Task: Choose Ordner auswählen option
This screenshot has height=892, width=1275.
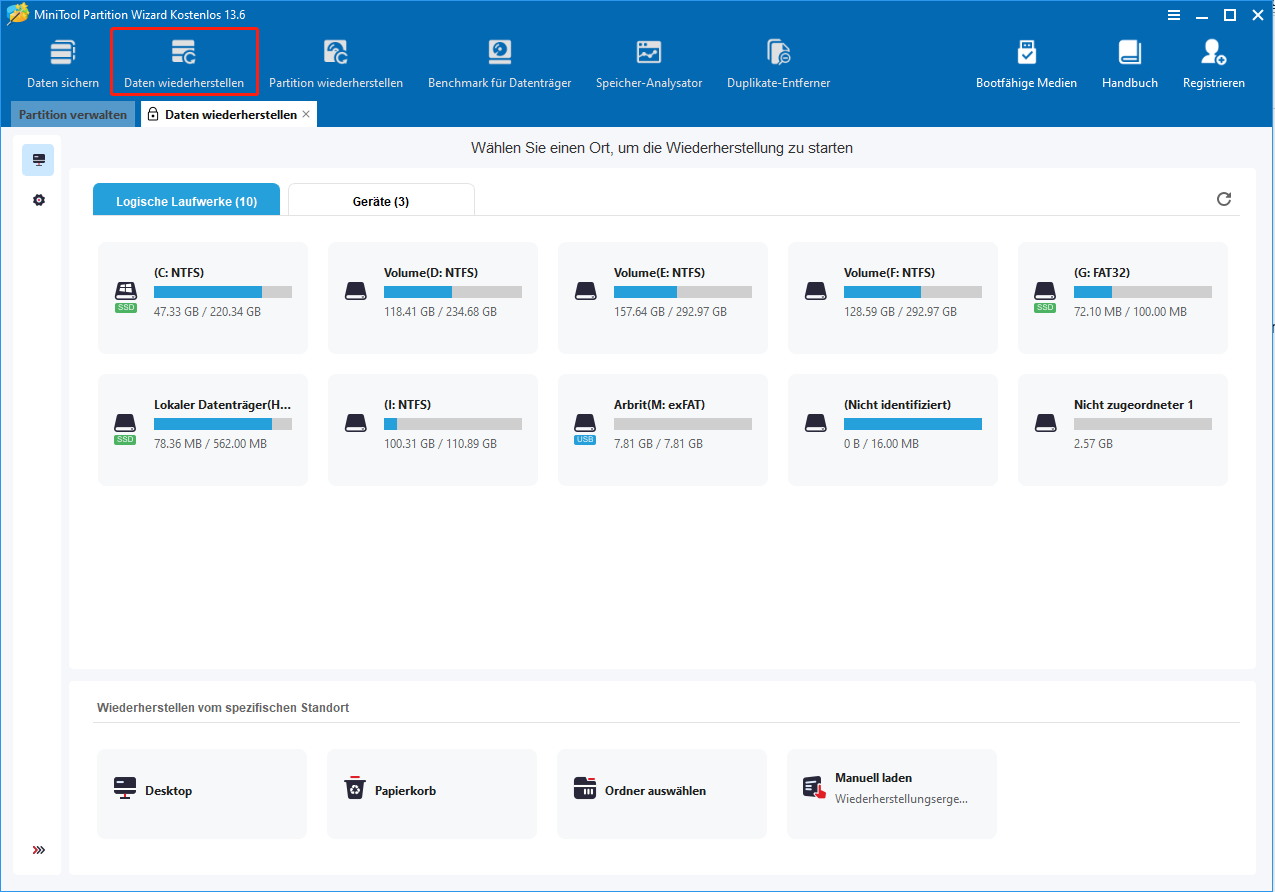Action: 662,794
